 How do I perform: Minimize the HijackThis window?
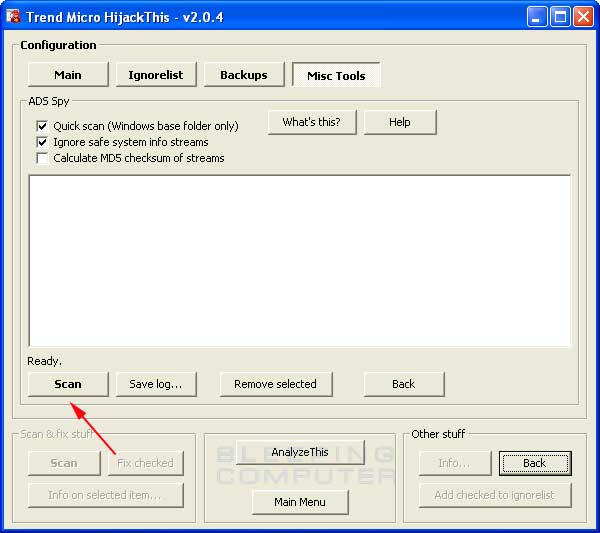[536, 17]
